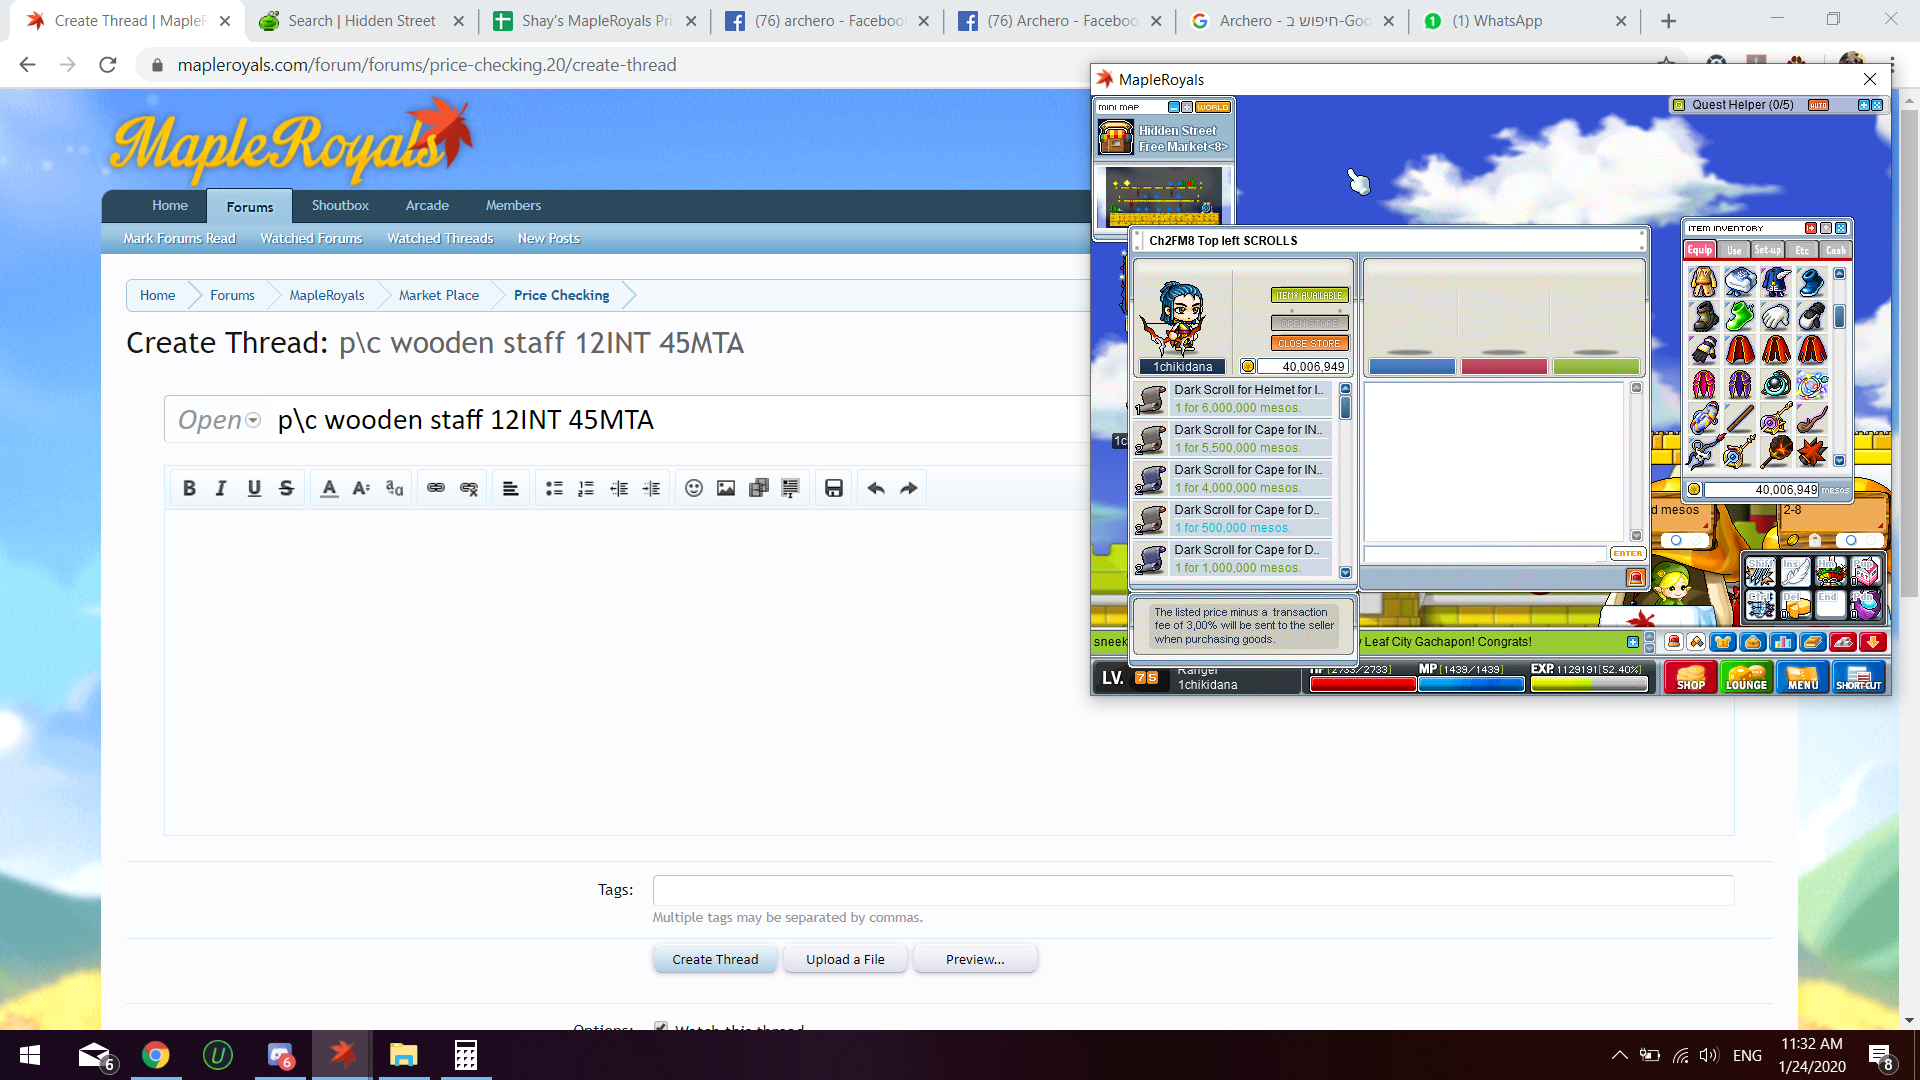Undo the last editor action
Screen dimensions: 1920x1080
coord(876,488)
